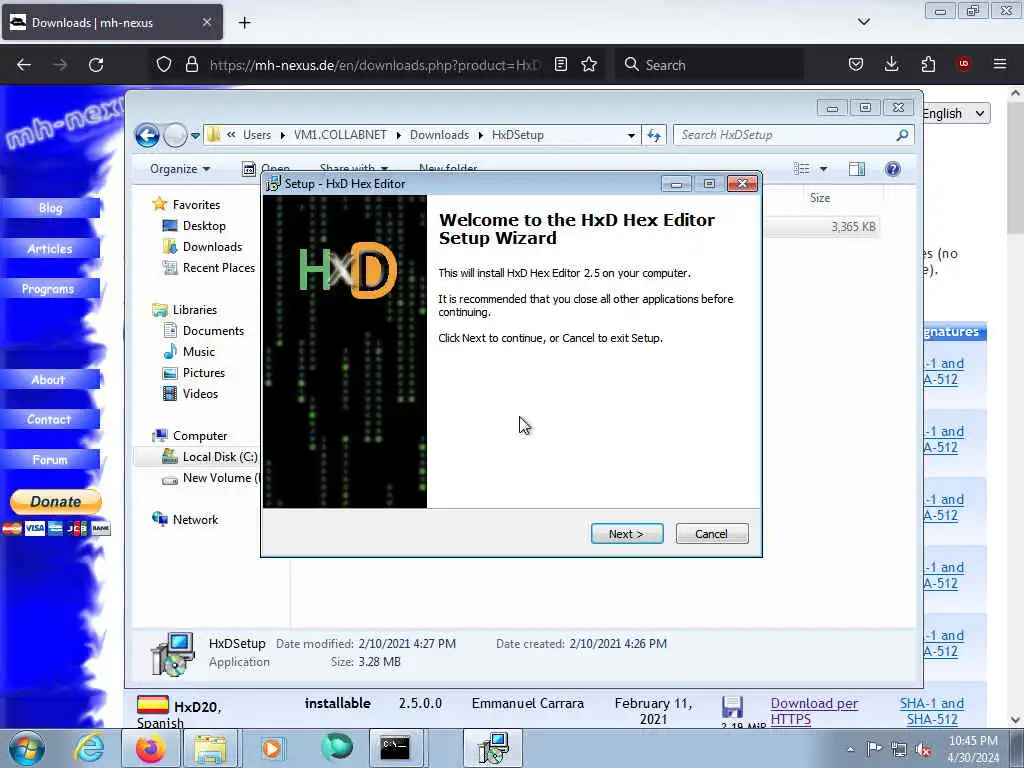Viewport: 1024px width, 768px height.
Task: Click the PayPal Donate button
Action: [x=56, y=502]
